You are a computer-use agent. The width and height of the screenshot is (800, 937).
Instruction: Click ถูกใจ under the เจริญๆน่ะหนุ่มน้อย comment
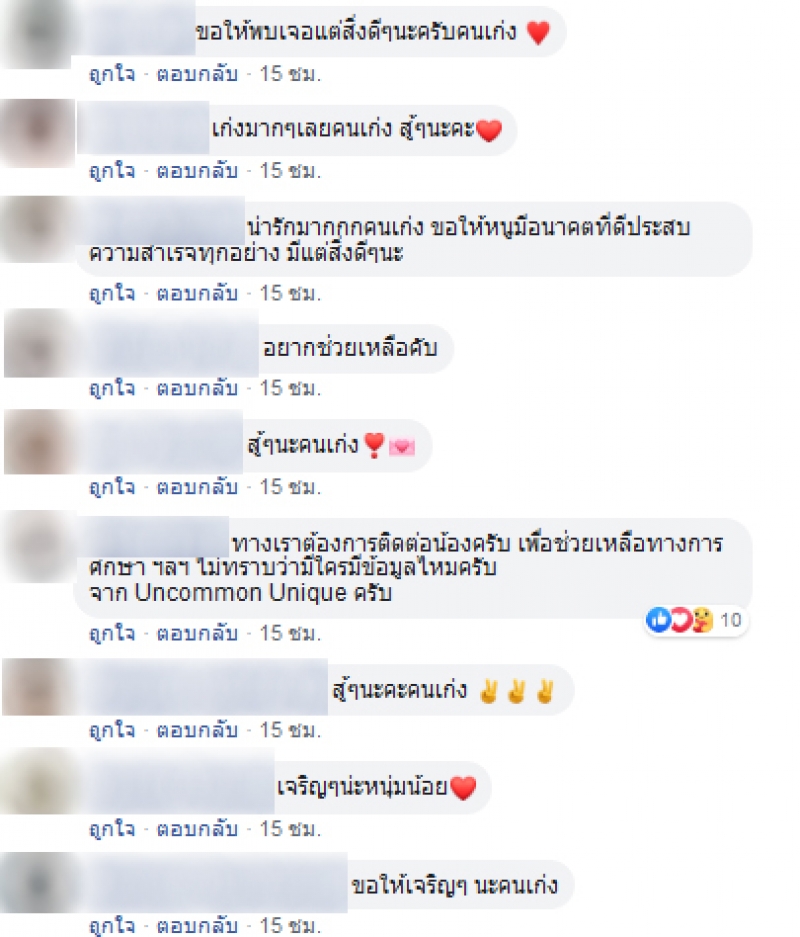(112, 829)
